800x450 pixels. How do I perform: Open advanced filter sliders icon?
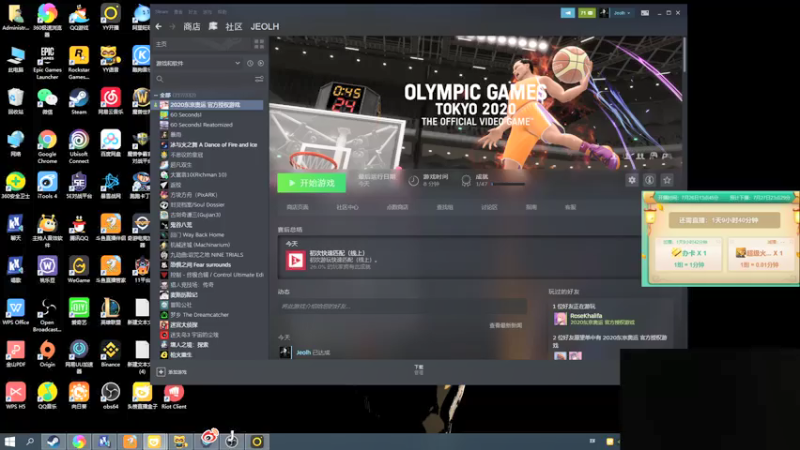259,79
